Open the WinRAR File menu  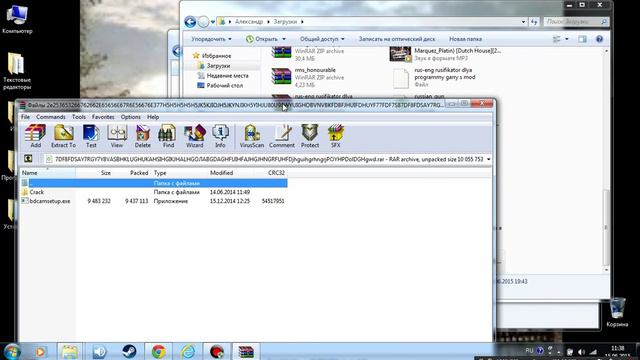coord(25,117)
